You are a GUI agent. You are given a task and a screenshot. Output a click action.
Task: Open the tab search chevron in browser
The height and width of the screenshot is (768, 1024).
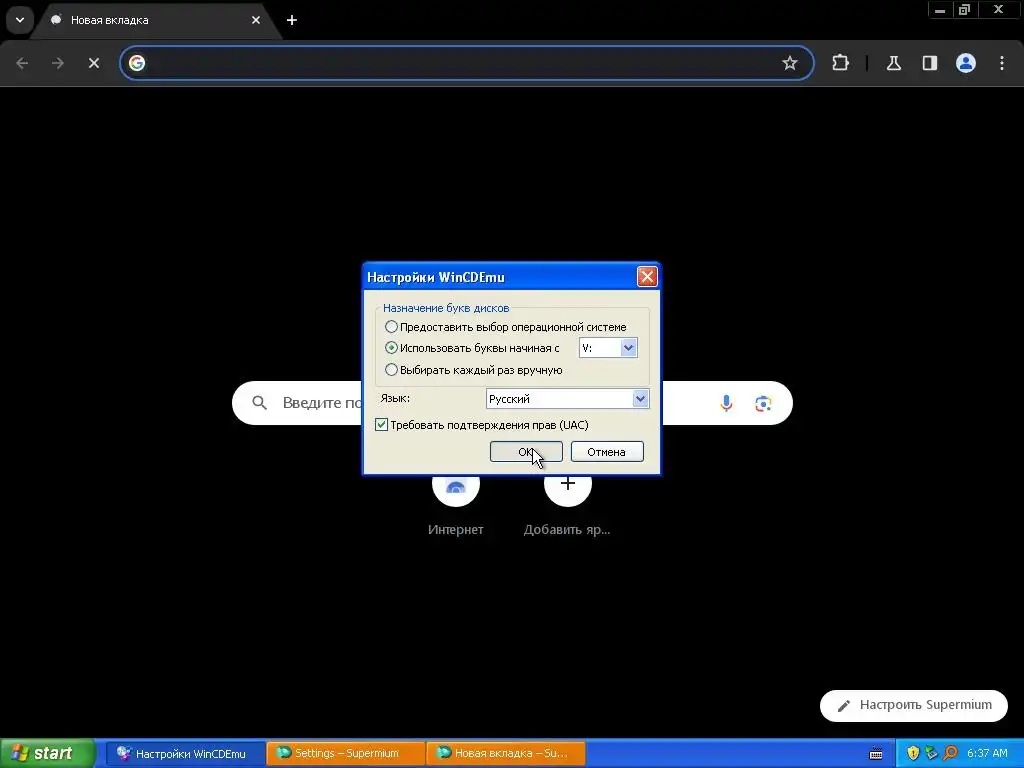click(20, 20)
